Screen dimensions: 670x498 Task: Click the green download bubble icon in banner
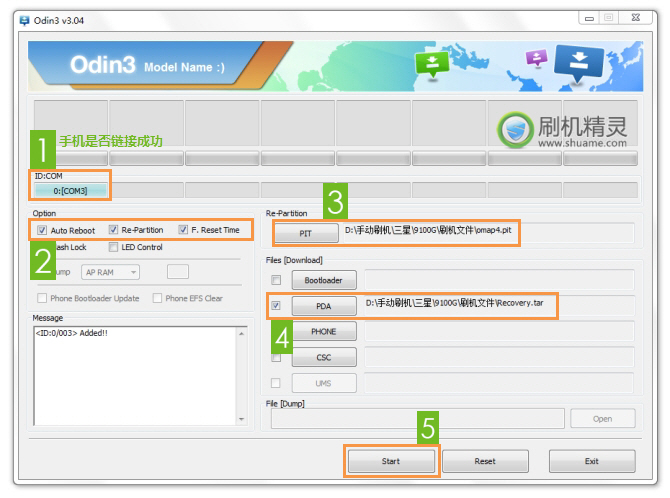coord(432,64)
